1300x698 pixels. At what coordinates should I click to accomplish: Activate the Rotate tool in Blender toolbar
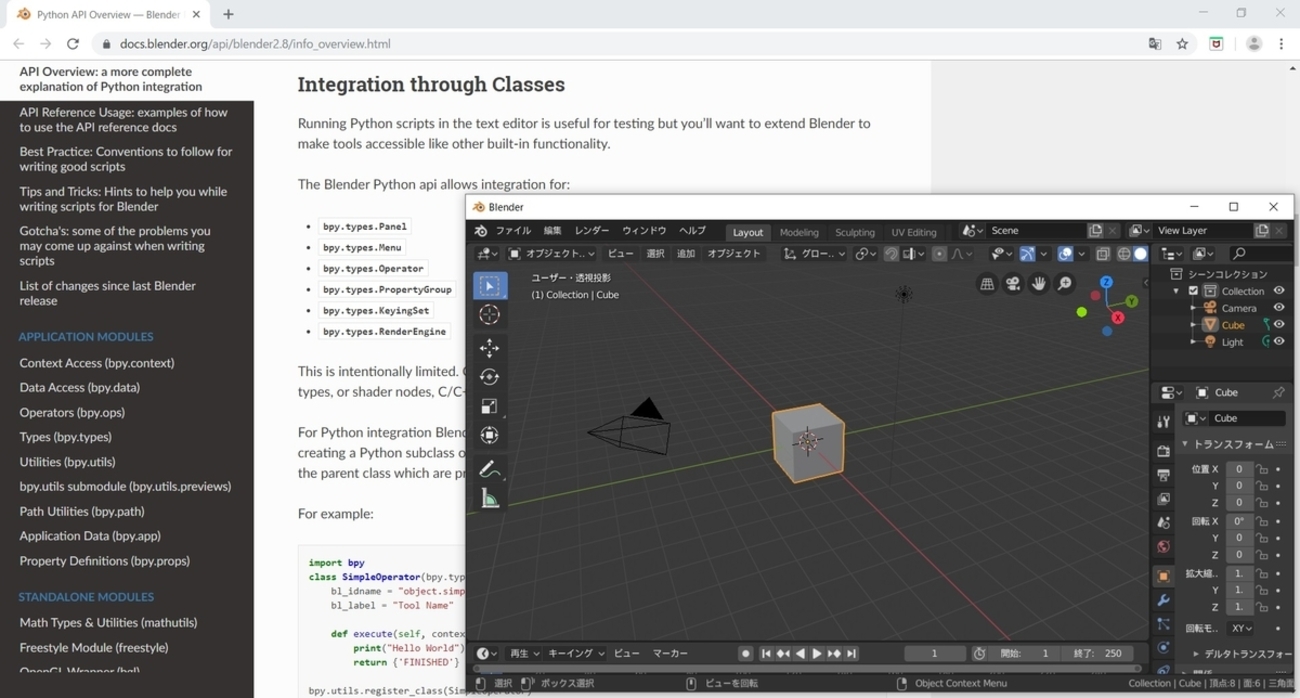(490, 377)
